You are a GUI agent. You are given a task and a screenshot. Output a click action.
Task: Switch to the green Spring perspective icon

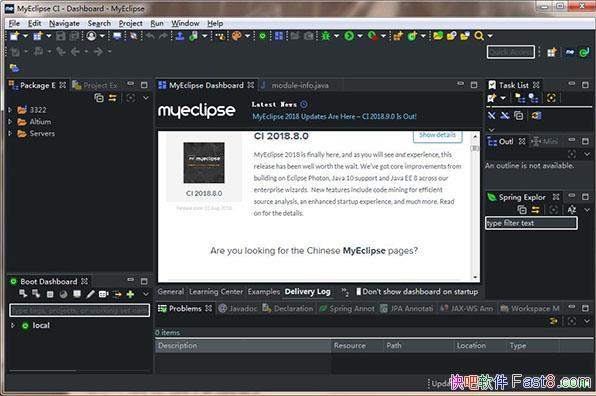(x=584, y=52)
